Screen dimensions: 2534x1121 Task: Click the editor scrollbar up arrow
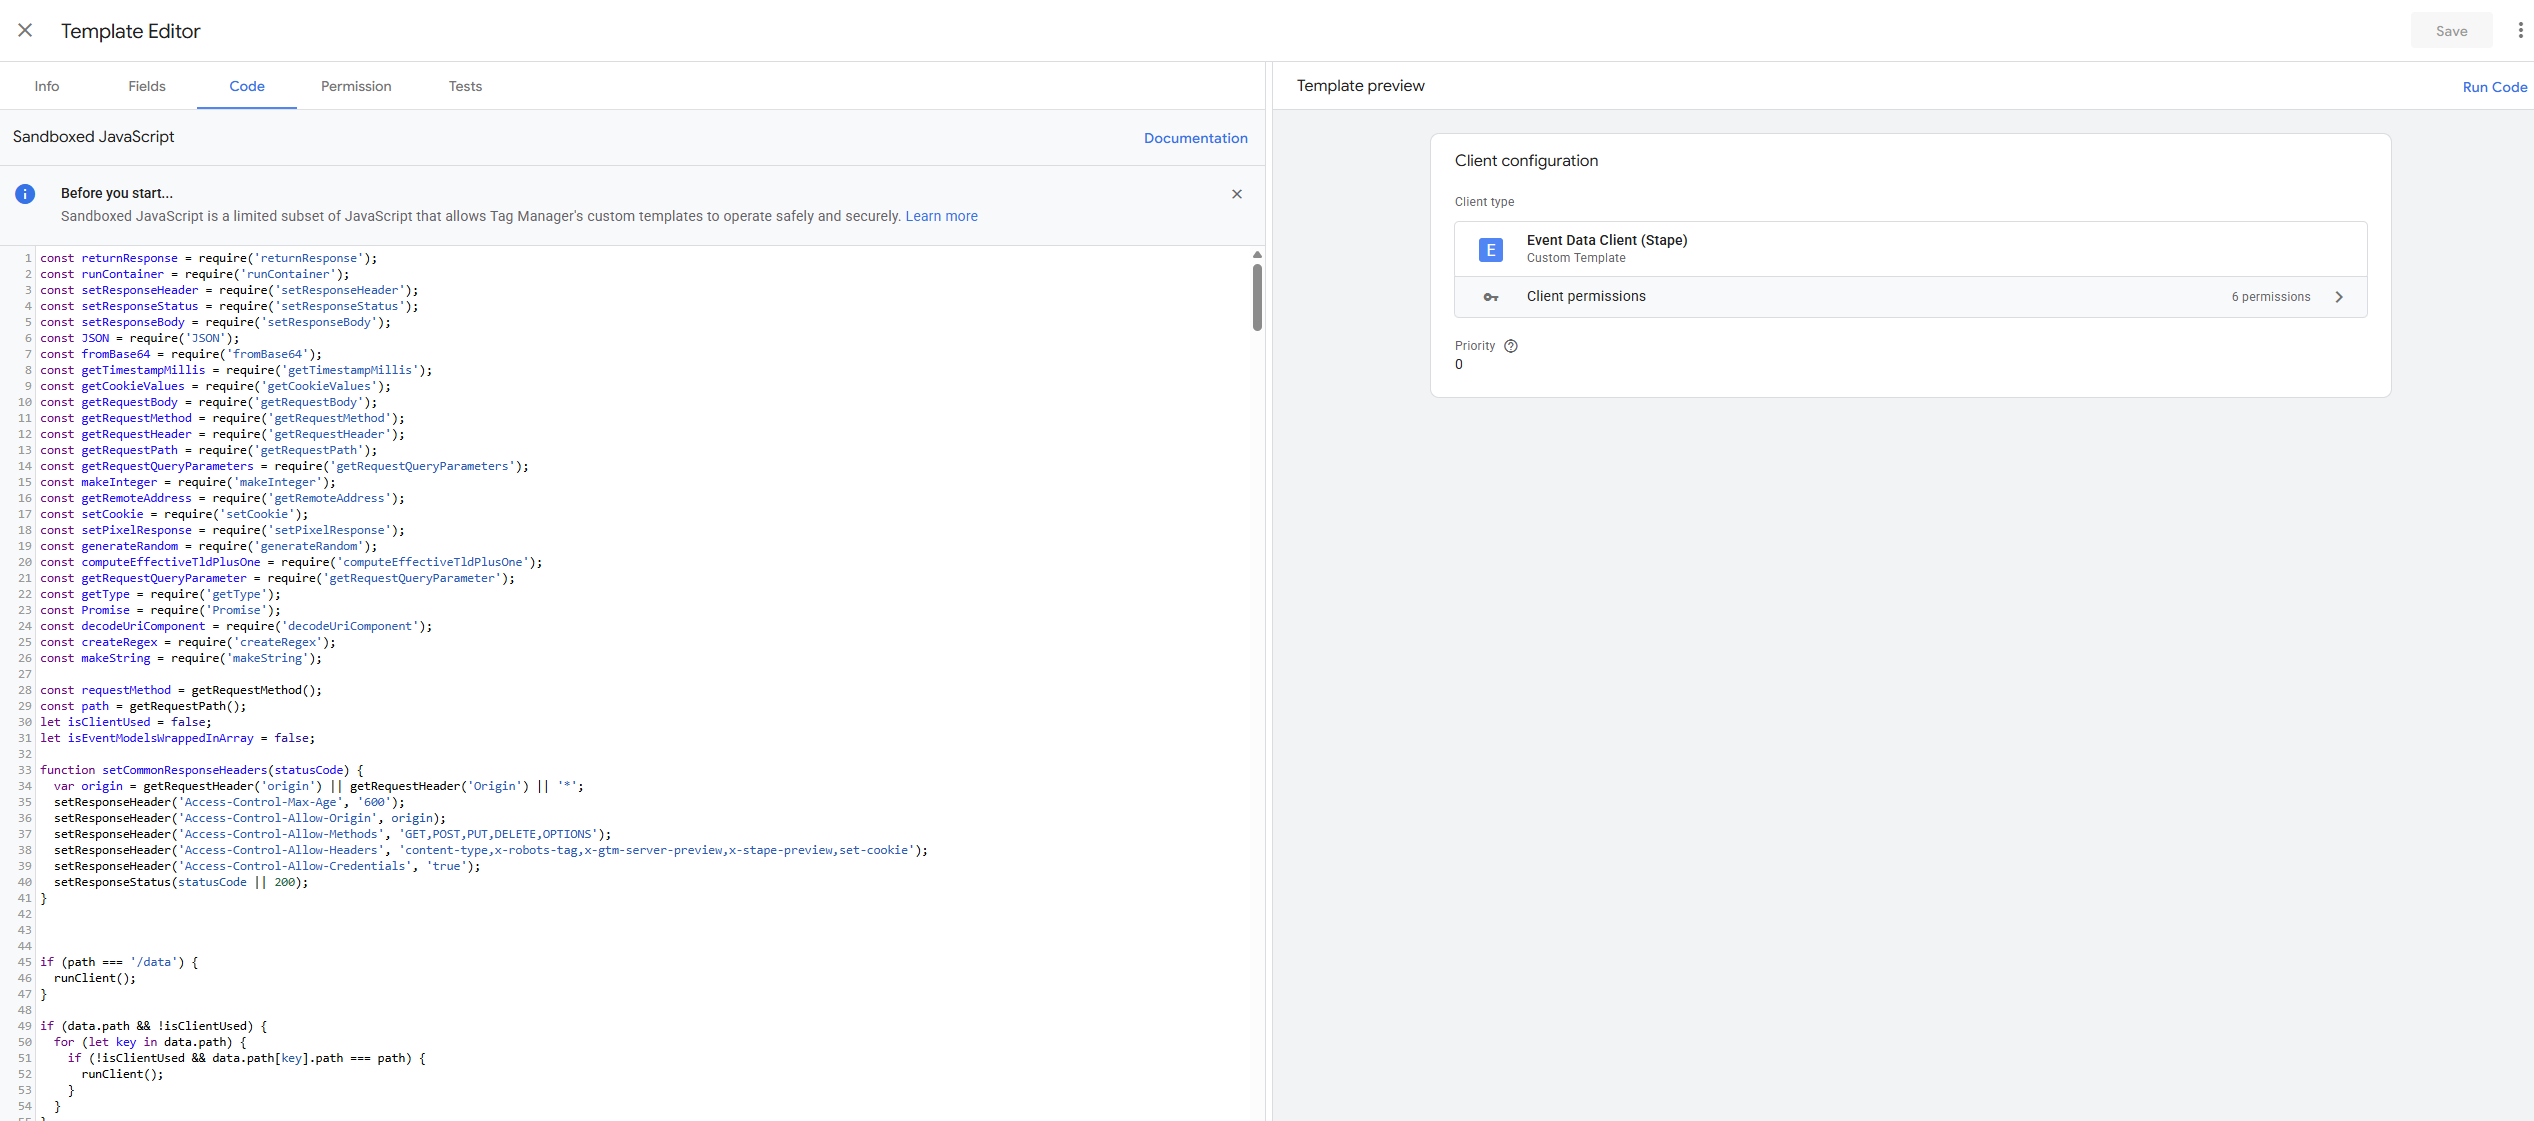(x=1257, y=255)
